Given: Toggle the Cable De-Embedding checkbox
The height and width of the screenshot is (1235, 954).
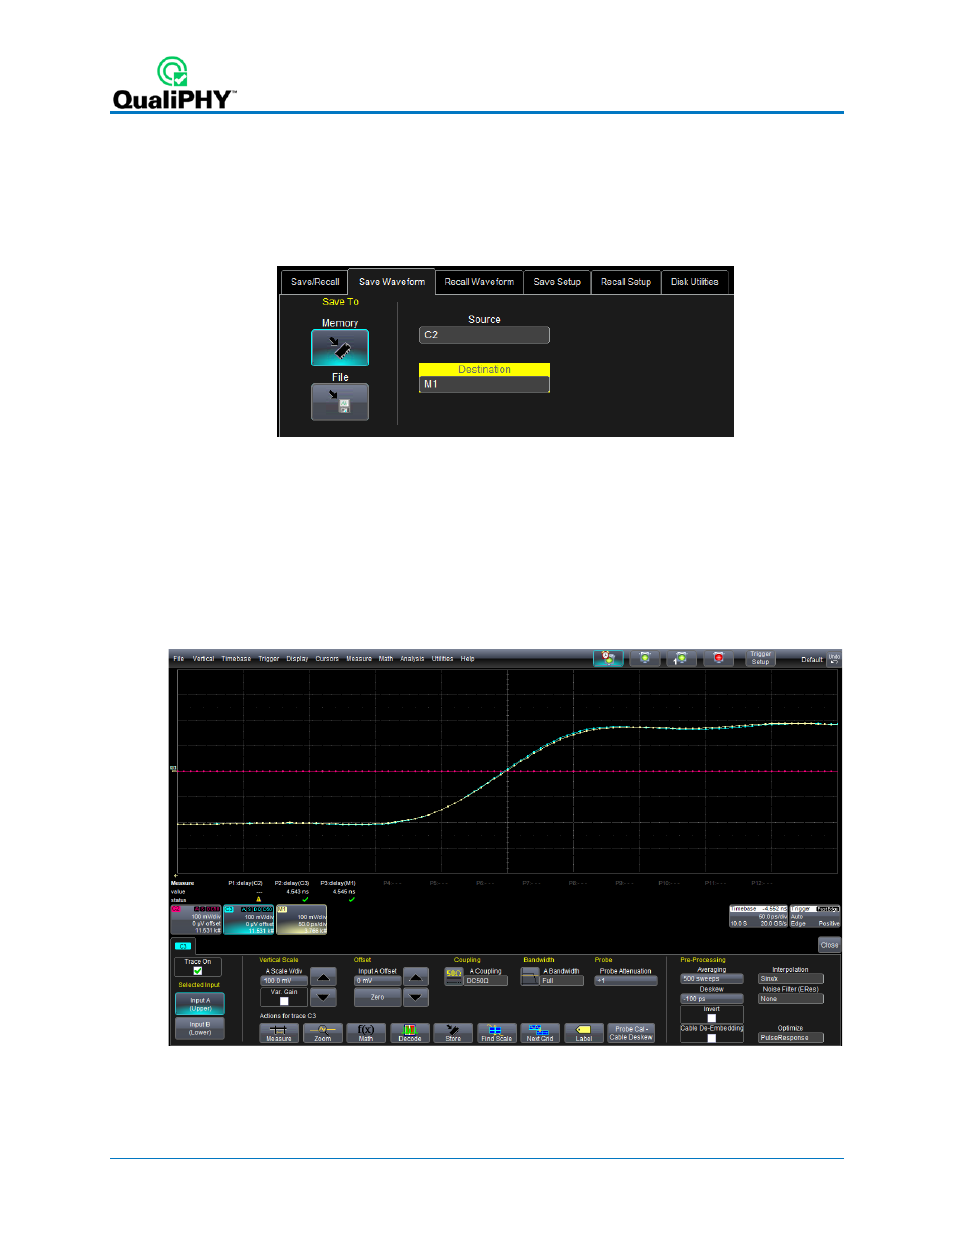Looking at the screenshot, I should [712, 1038].
